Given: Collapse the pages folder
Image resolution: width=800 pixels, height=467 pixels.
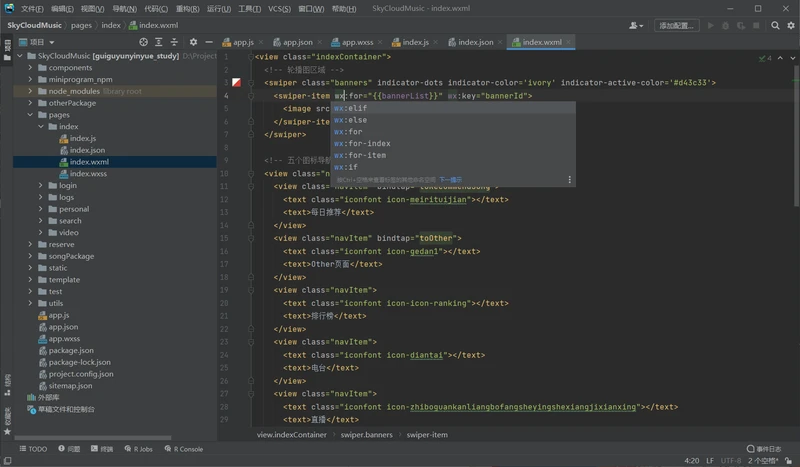Looking at the screenshot, I should coord(30,115).
